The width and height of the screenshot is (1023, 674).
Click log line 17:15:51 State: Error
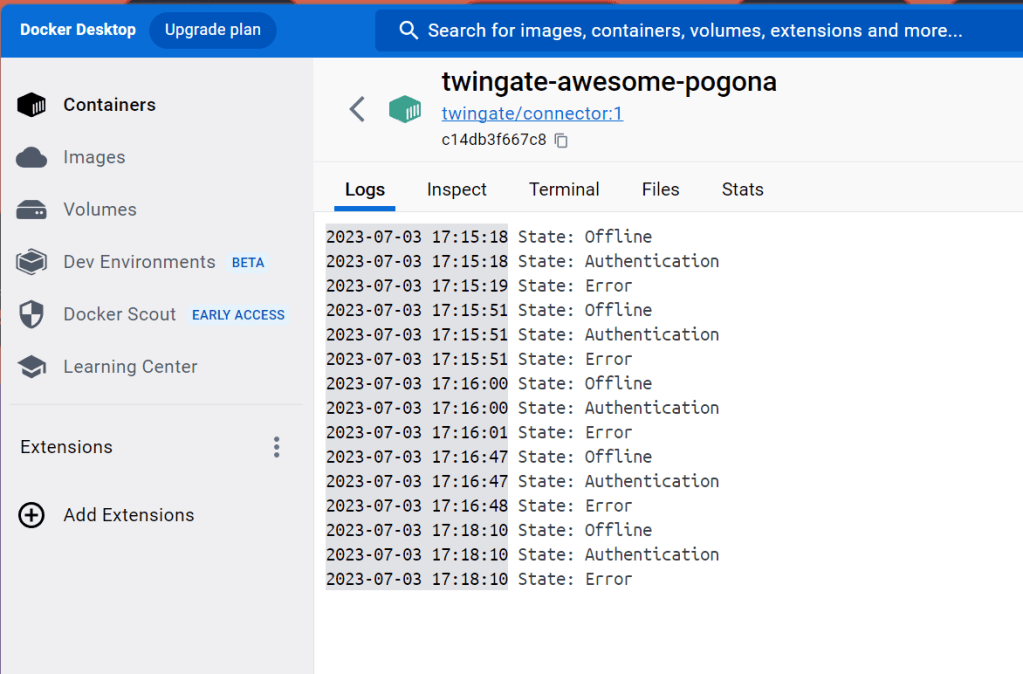coord(479,359)
